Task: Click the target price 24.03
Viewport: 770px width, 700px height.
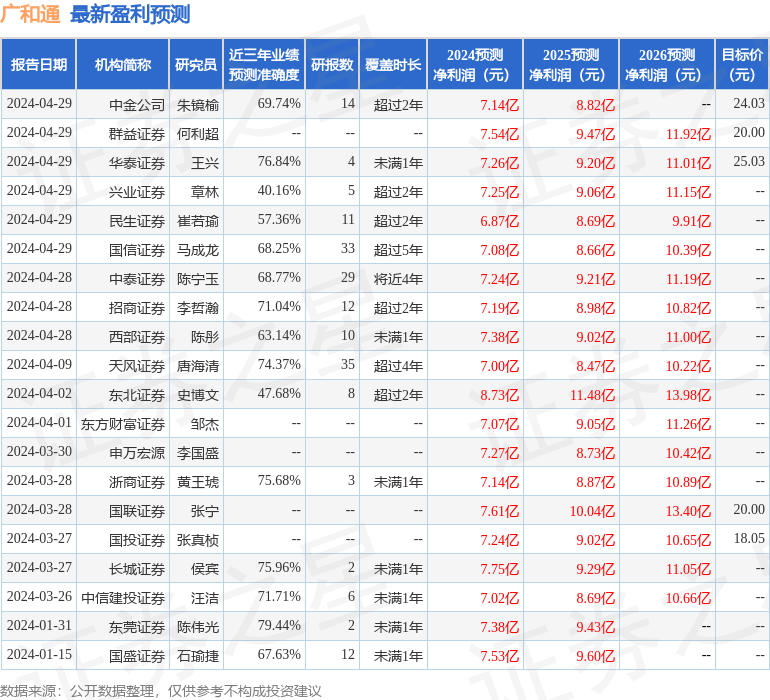Action: (749, 103)
